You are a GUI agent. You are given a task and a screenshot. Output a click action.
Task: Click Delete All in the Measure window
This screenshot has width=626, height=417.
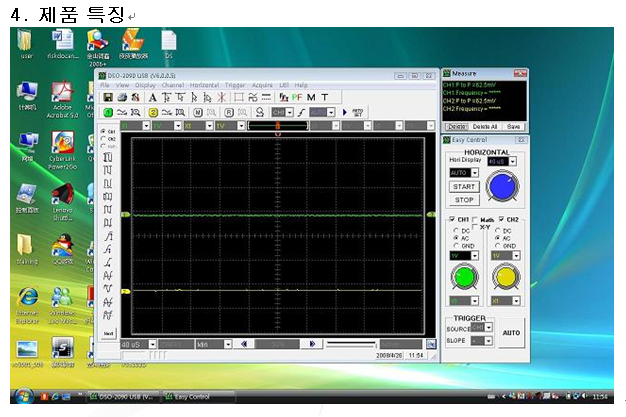point(485,127)
